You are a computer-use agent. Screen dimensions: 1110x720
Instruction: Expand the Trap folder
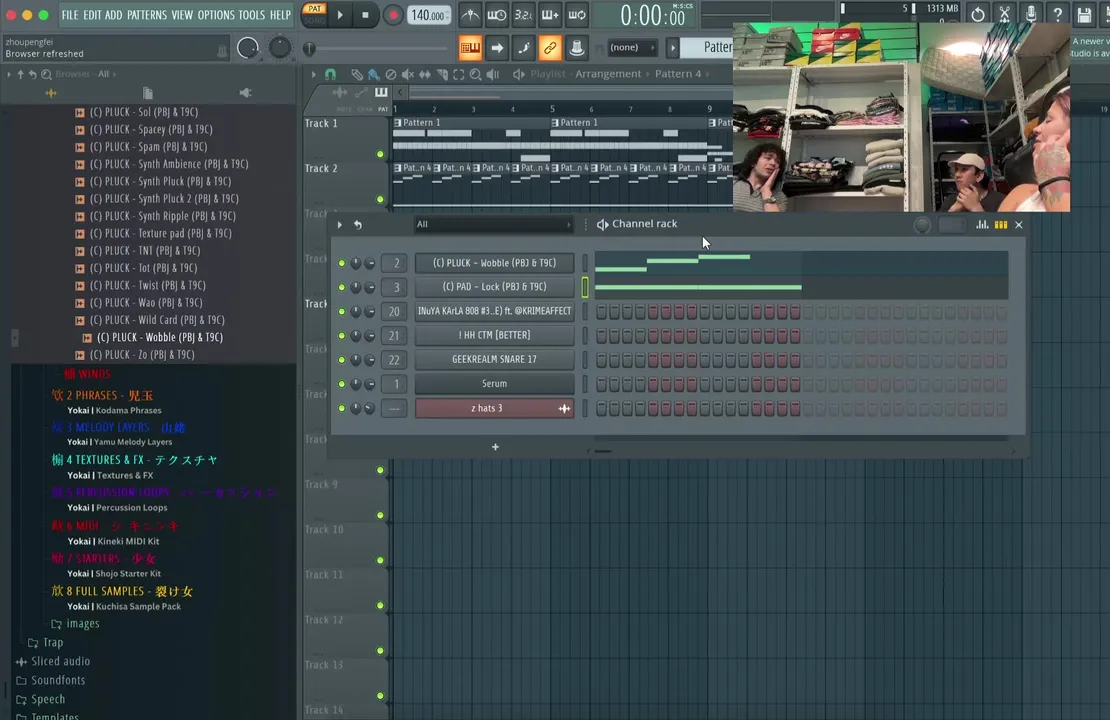click(x=46, y=643)
